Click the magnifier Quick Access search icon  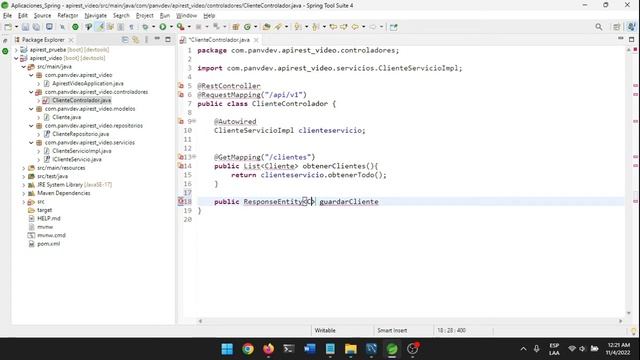point(599,27)
